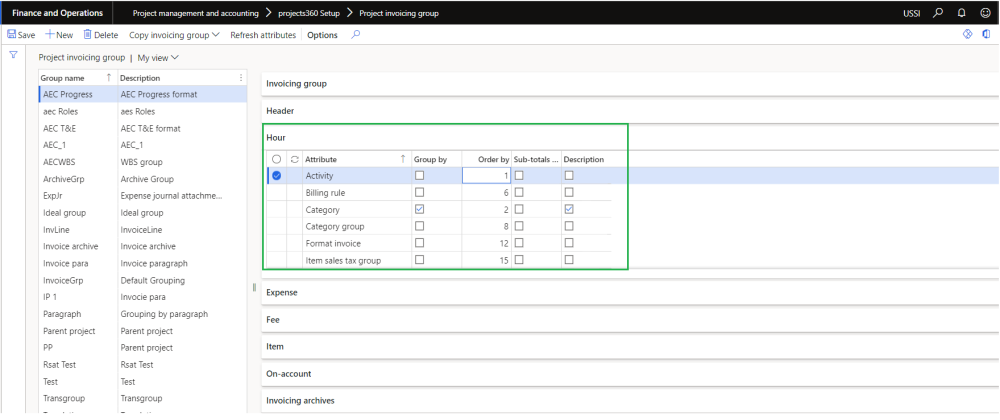Click the feedback smiley icon

983,13
